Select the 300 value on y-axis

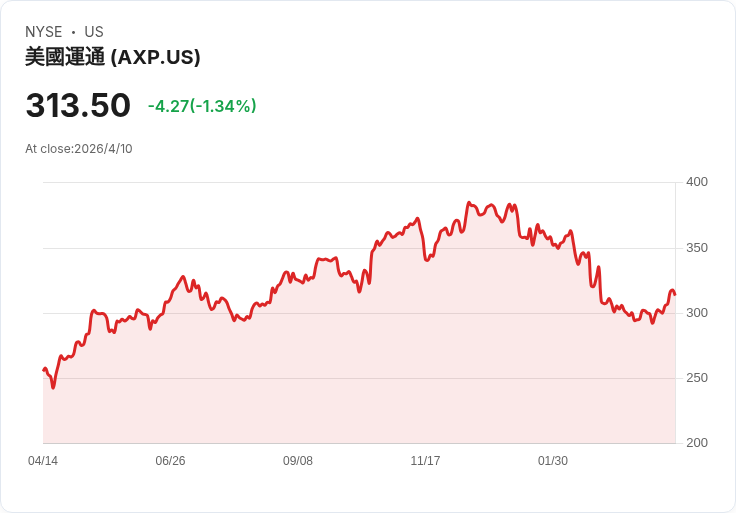[696, 313]
